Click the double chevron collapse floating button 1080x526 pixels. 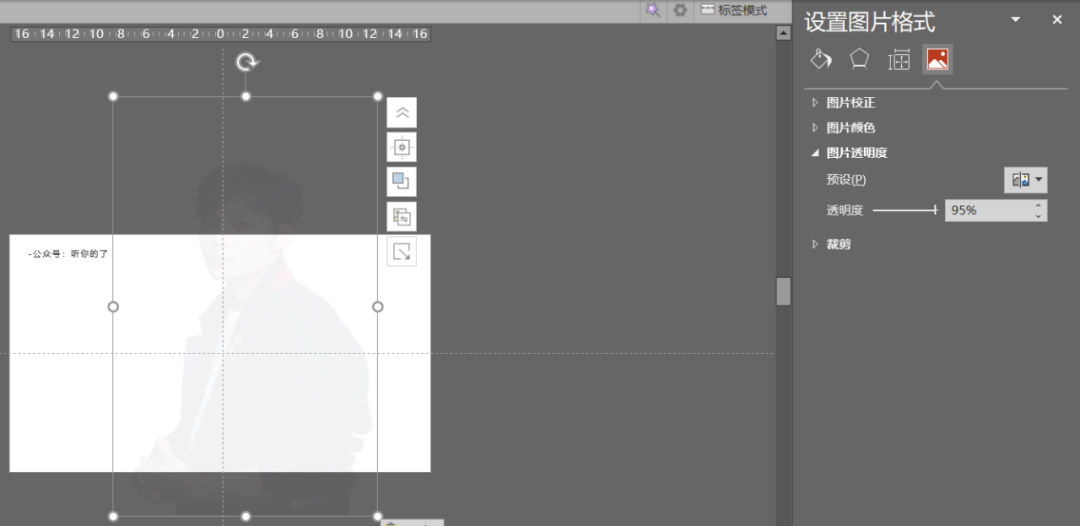point(402,113)
